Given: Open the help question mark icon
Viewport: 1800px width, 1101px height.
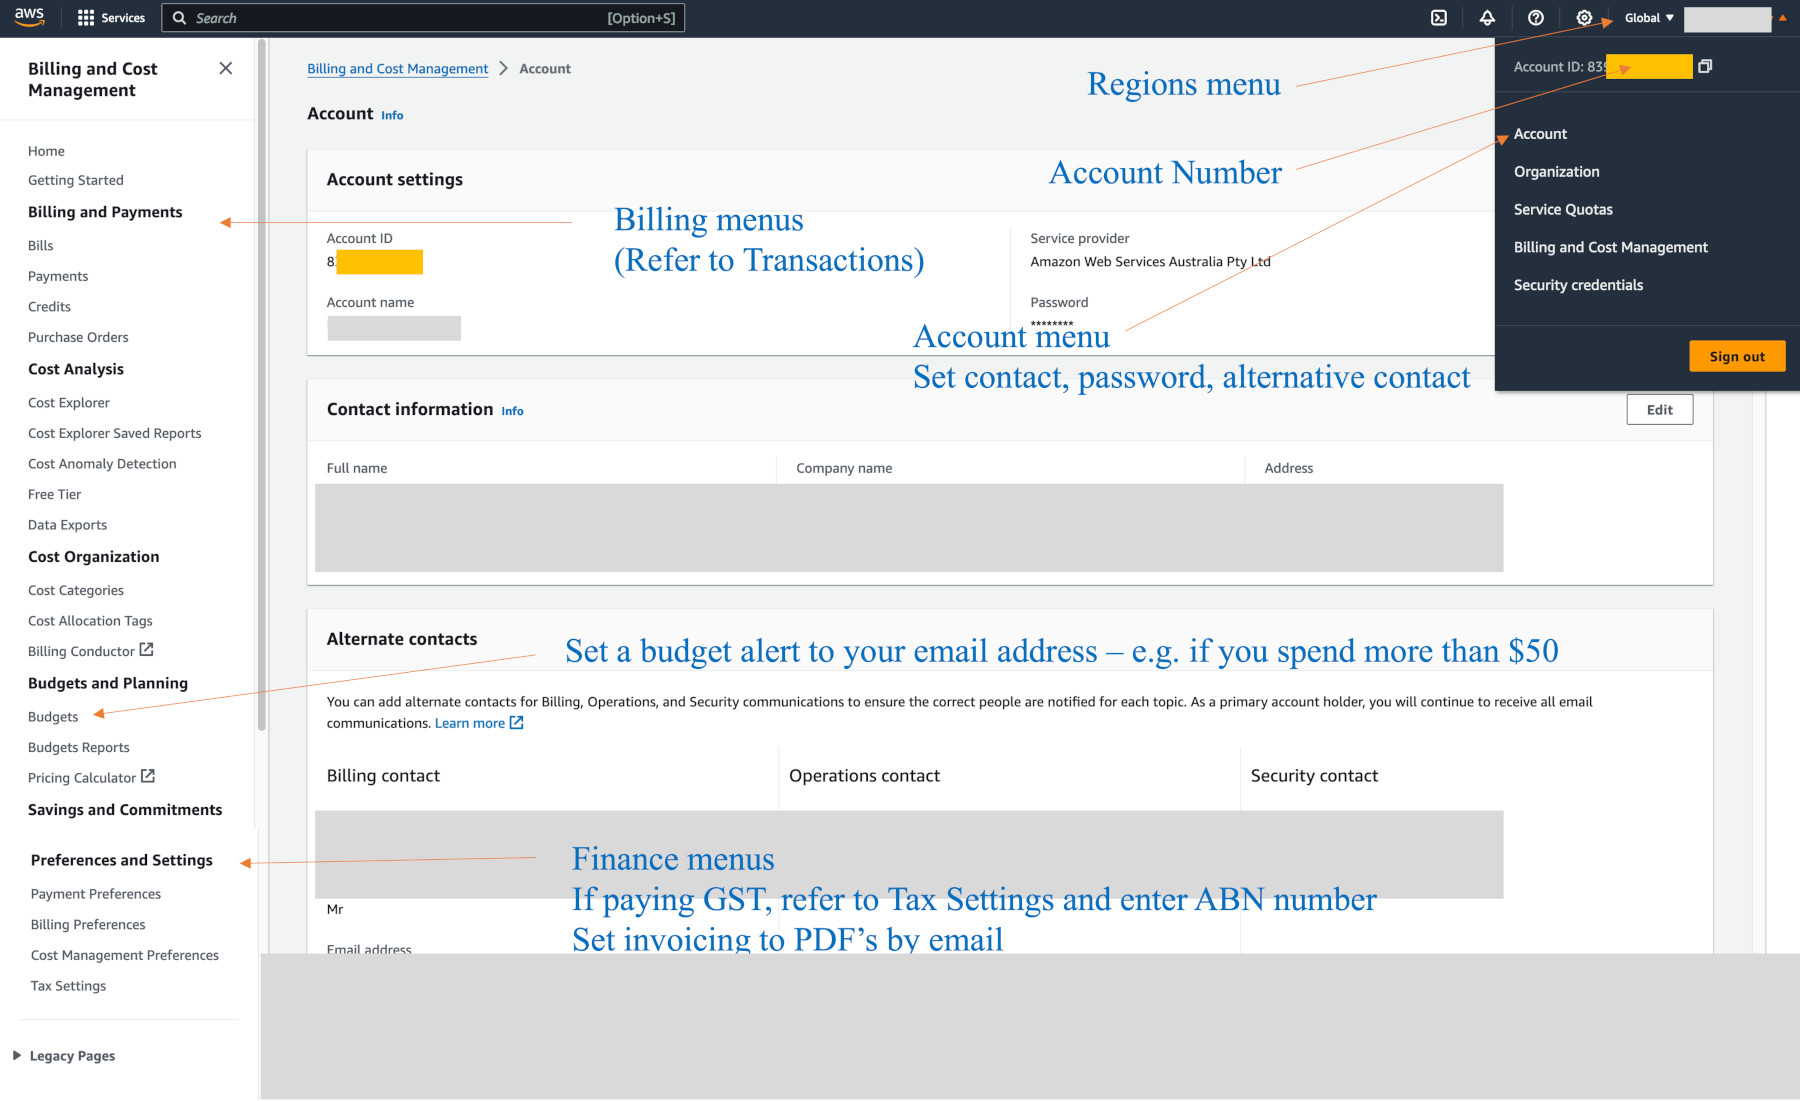Looking at the screenshot, I should tap(1536, 18).
